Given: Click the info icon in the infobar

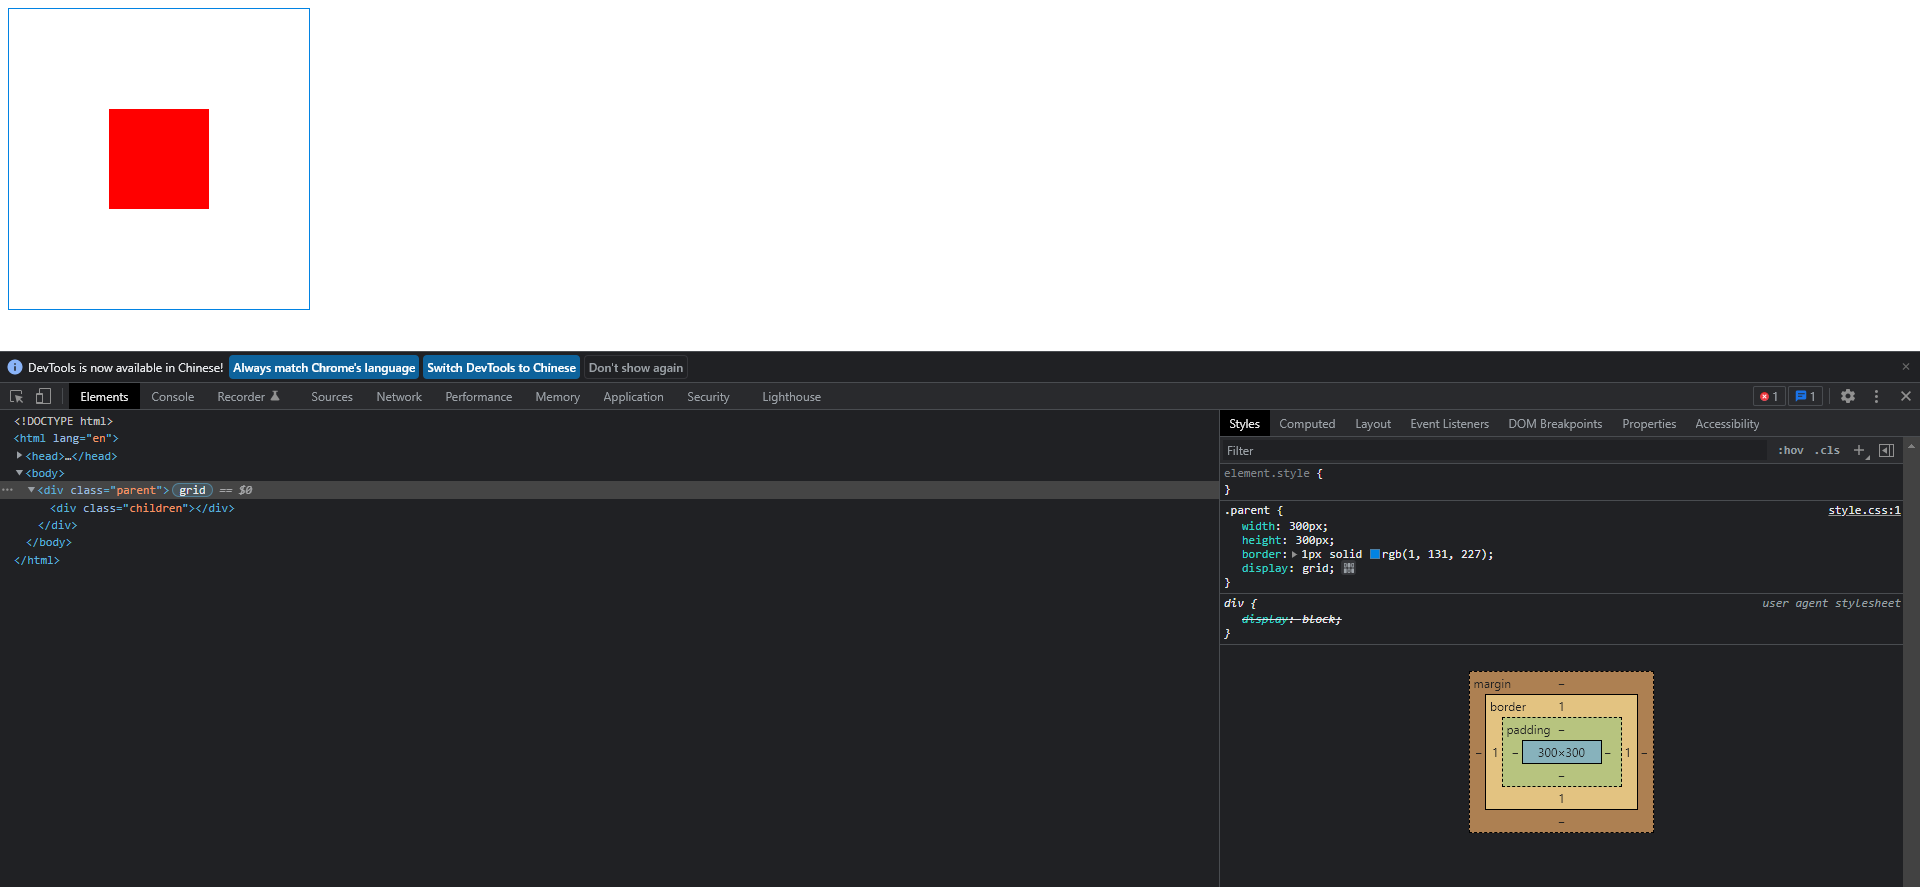Looking at the screenshot, I should (15, 367).
